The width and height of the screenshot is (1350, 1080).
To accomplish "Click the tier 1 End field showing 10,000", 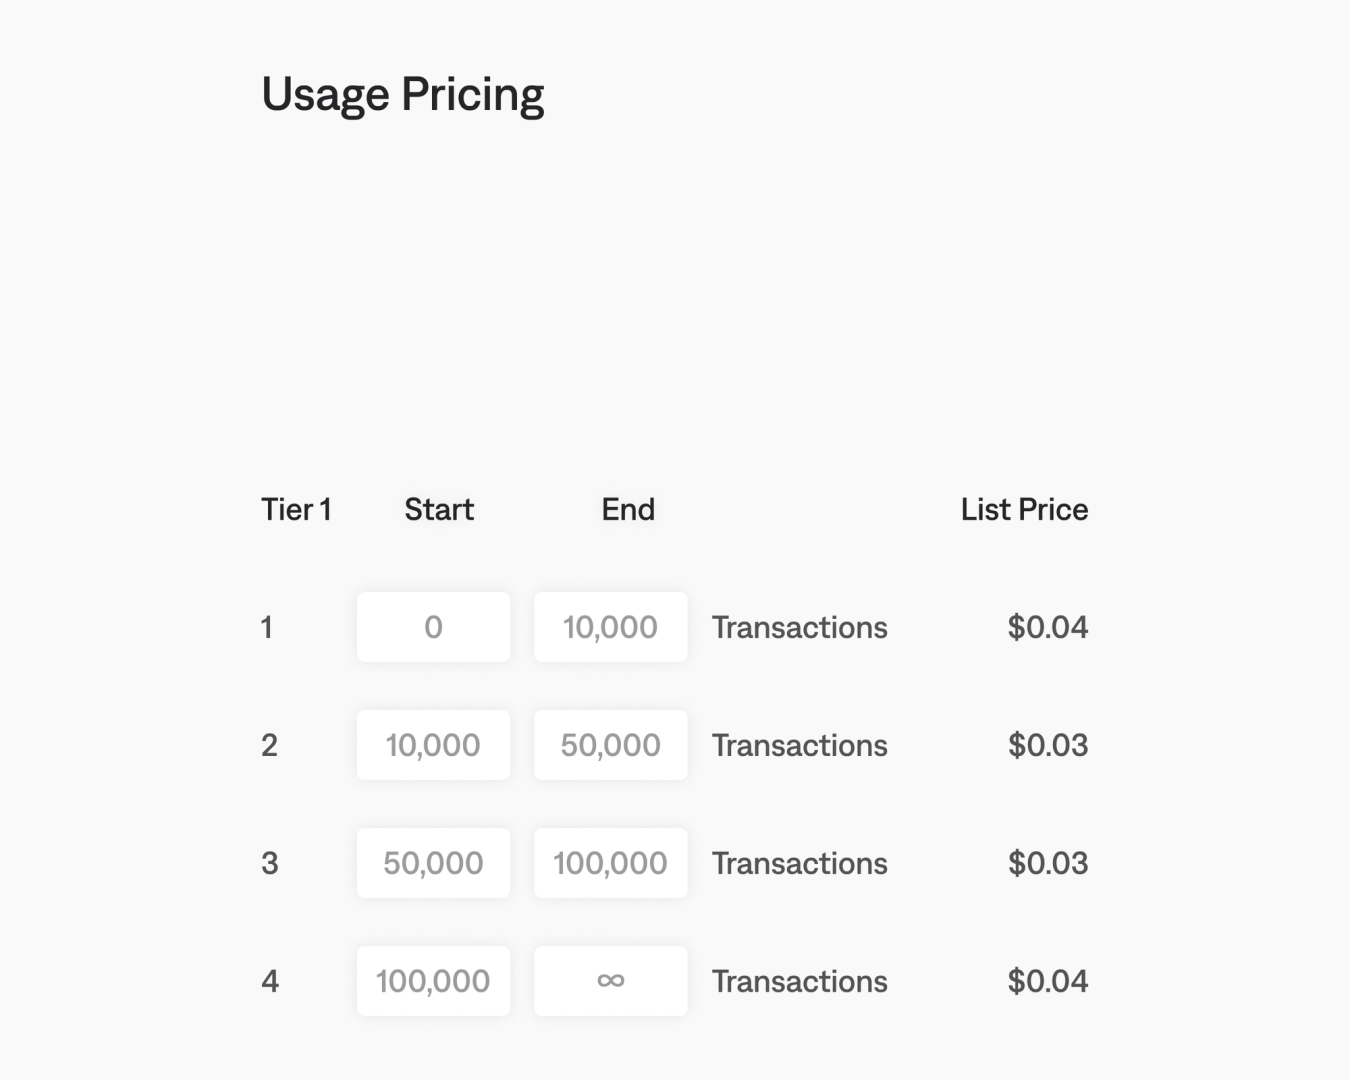I will [x=610, y=627].
